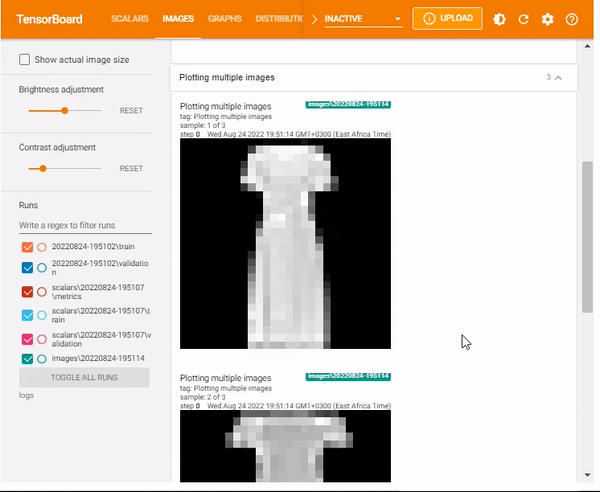Show more tabs with the right arrow
600x492 pixels.
click(314, 19)
